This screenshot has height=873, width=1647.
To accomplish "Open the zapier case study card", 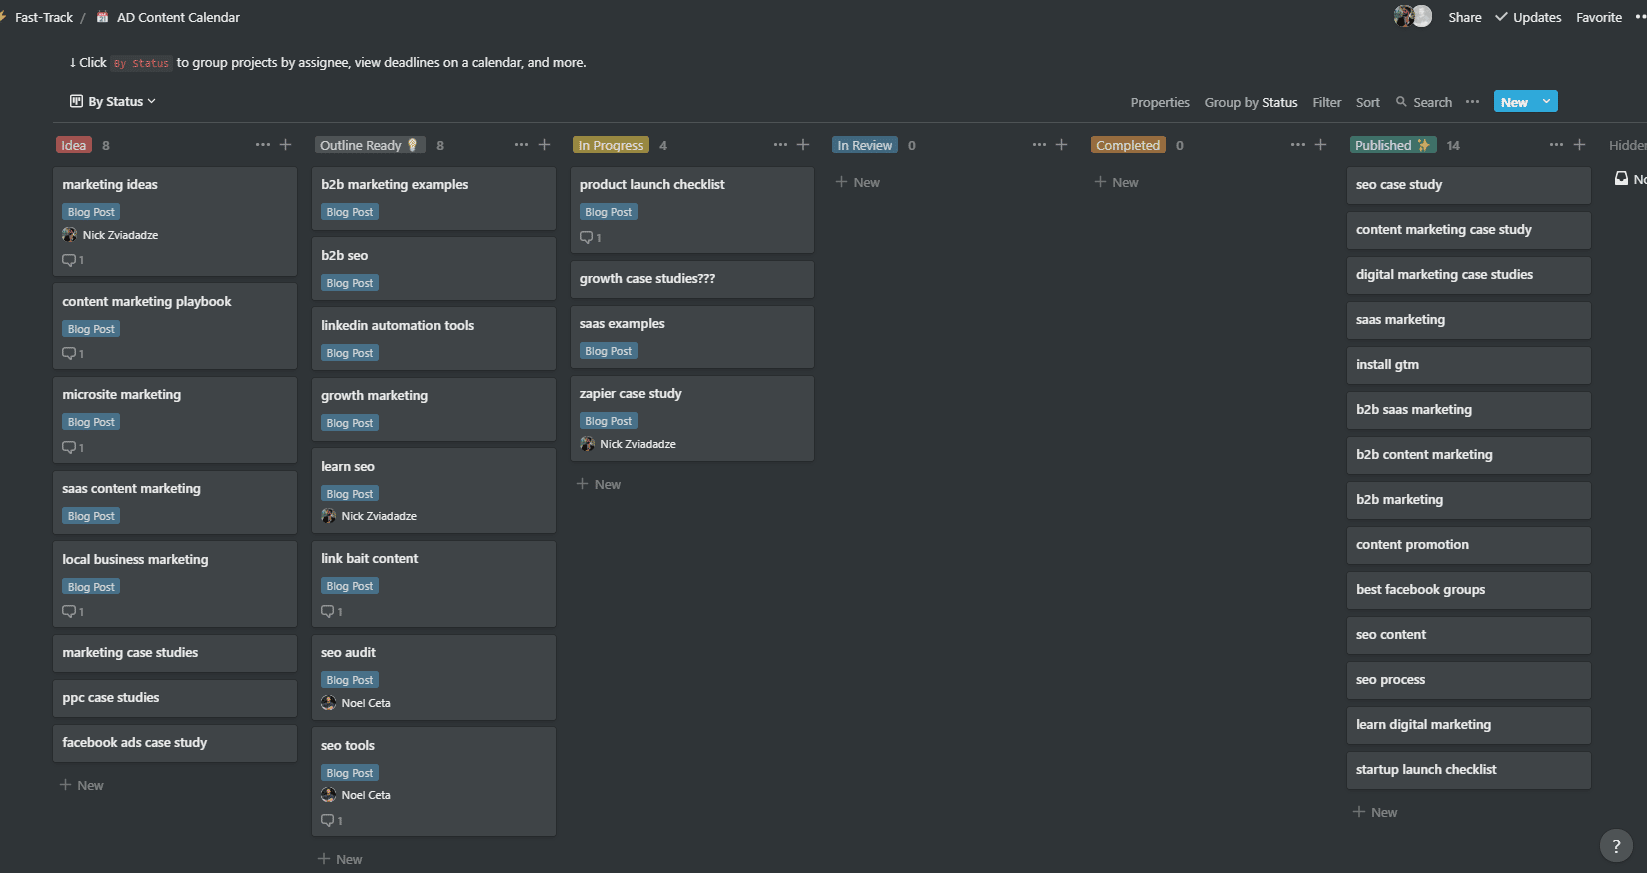I will (692, 418).
